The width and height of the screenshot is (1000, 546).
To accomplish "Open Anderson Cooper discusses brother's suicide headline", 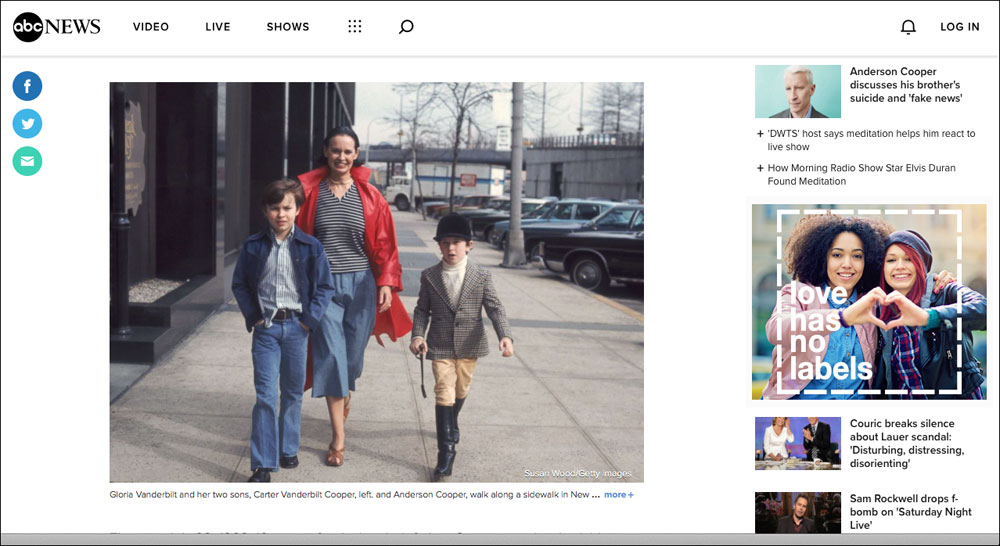I will pos(904,85).
